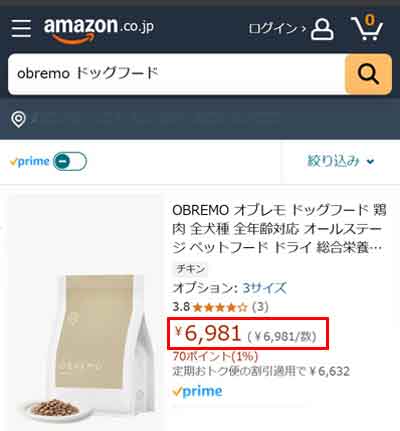Click the chevron next to 絞り込み
Viewport: 400px width, 431px height.
370,162
